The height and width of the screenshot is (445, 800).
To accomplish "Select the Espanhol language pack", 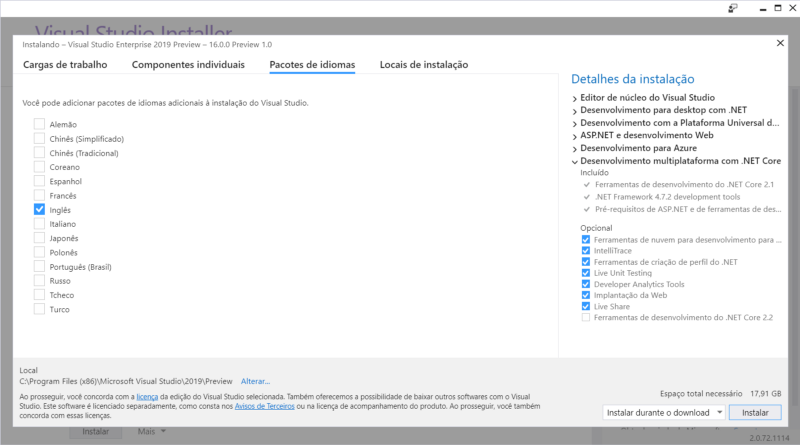I will pyautogui.click(x=39, y=181).
